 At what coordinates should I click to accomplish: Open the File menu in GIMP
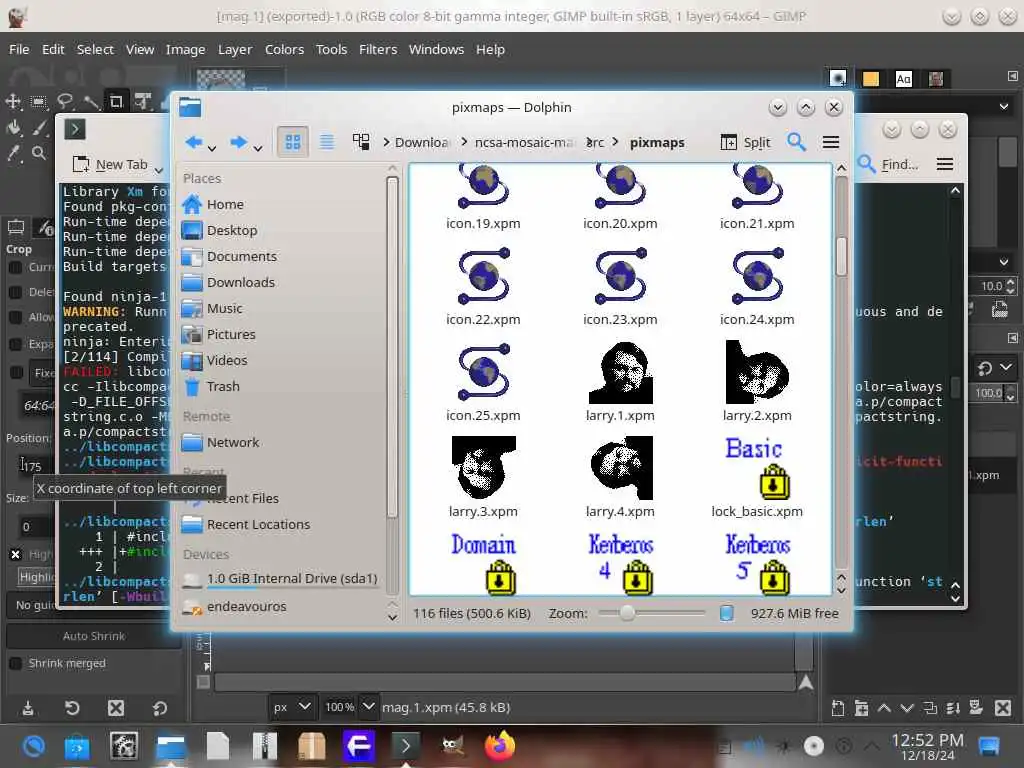click(19, 49)
